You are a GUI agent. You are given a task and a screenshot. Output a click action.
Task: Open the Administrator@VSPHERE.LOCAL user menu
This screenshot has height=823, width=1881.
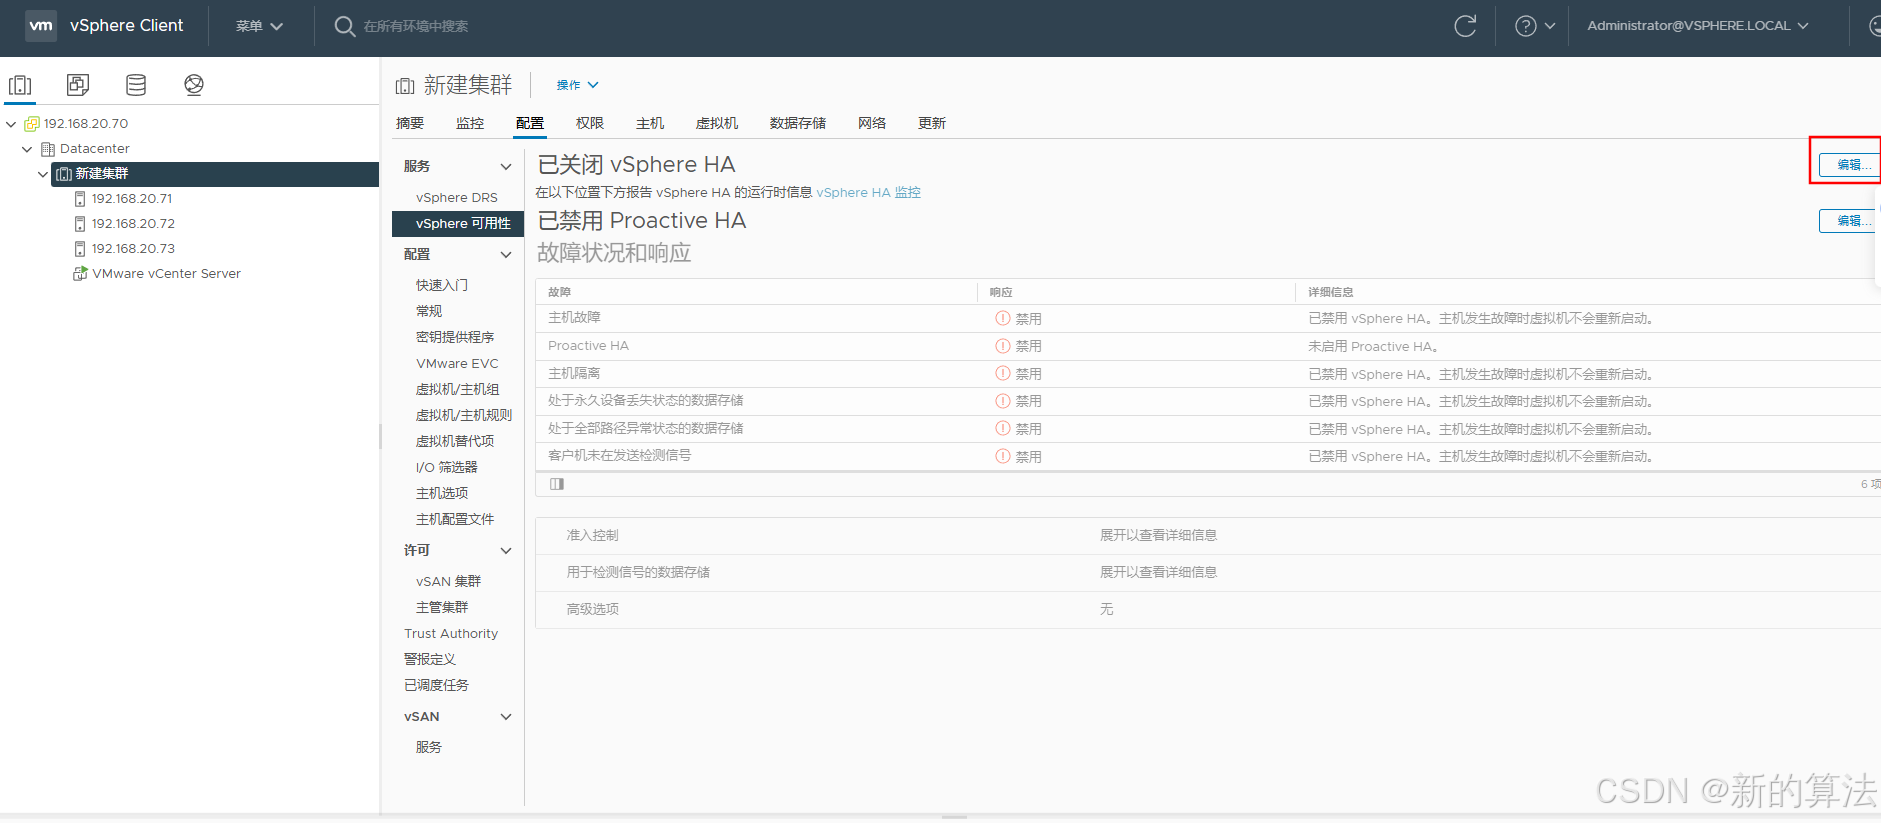coord(1698,26)
